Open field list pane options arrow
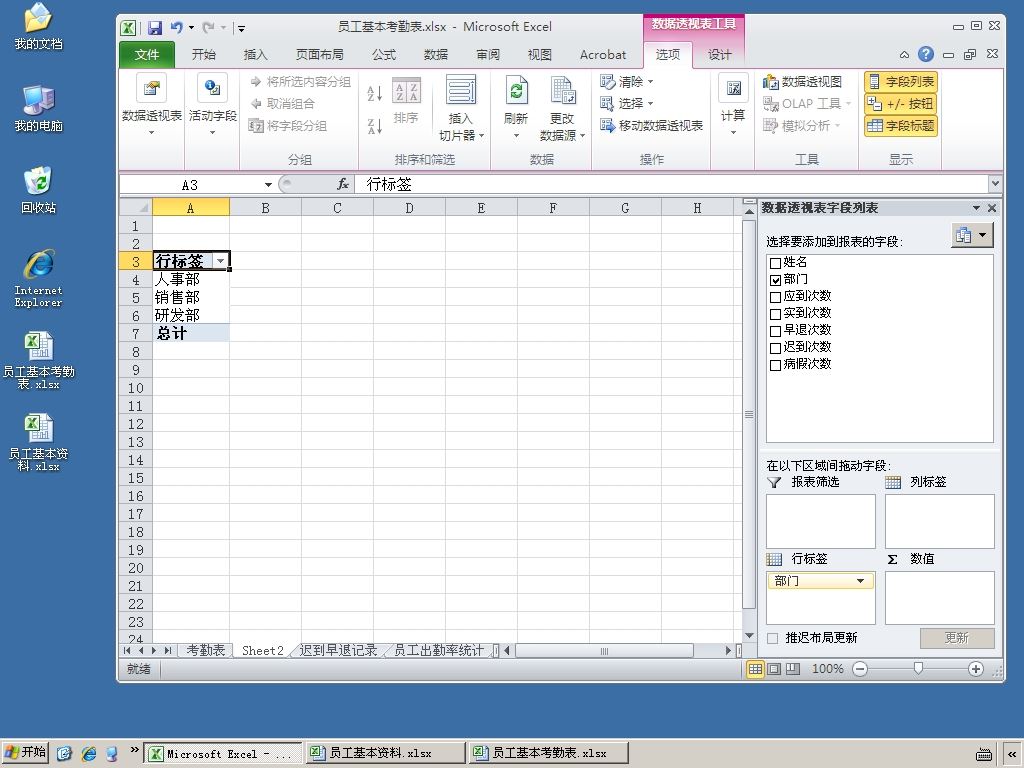This screenshot has width=1024, height=768. pyautogui.click(x=976, y=208)
